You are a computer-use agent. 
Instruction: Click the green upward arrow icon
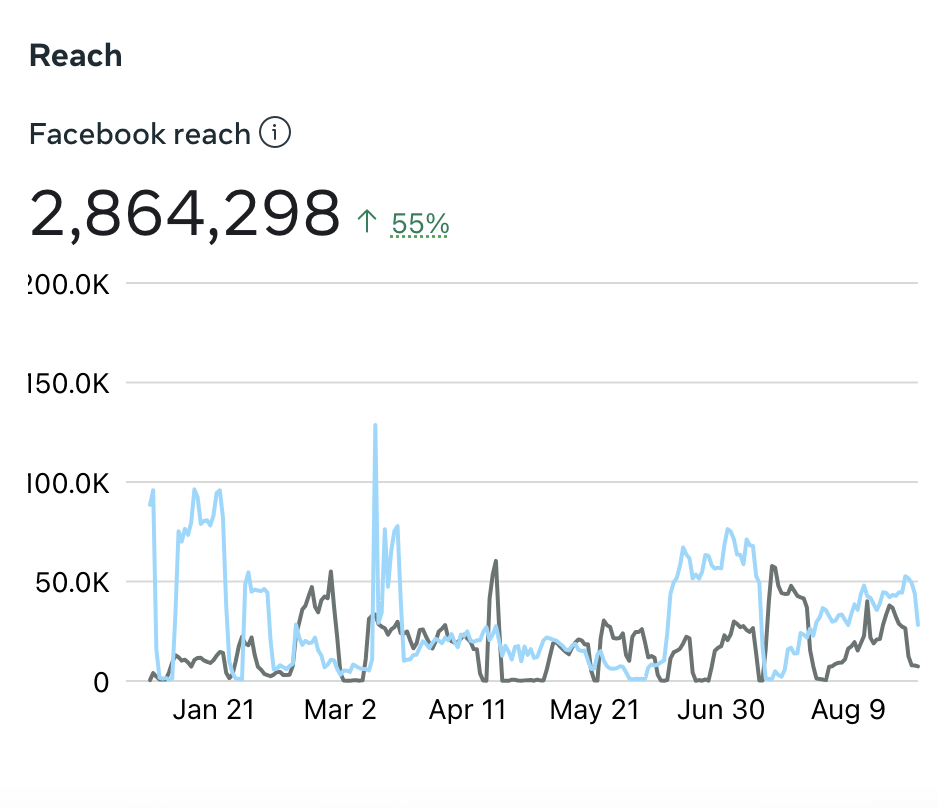pyautogui.click(x=367, y=222)
